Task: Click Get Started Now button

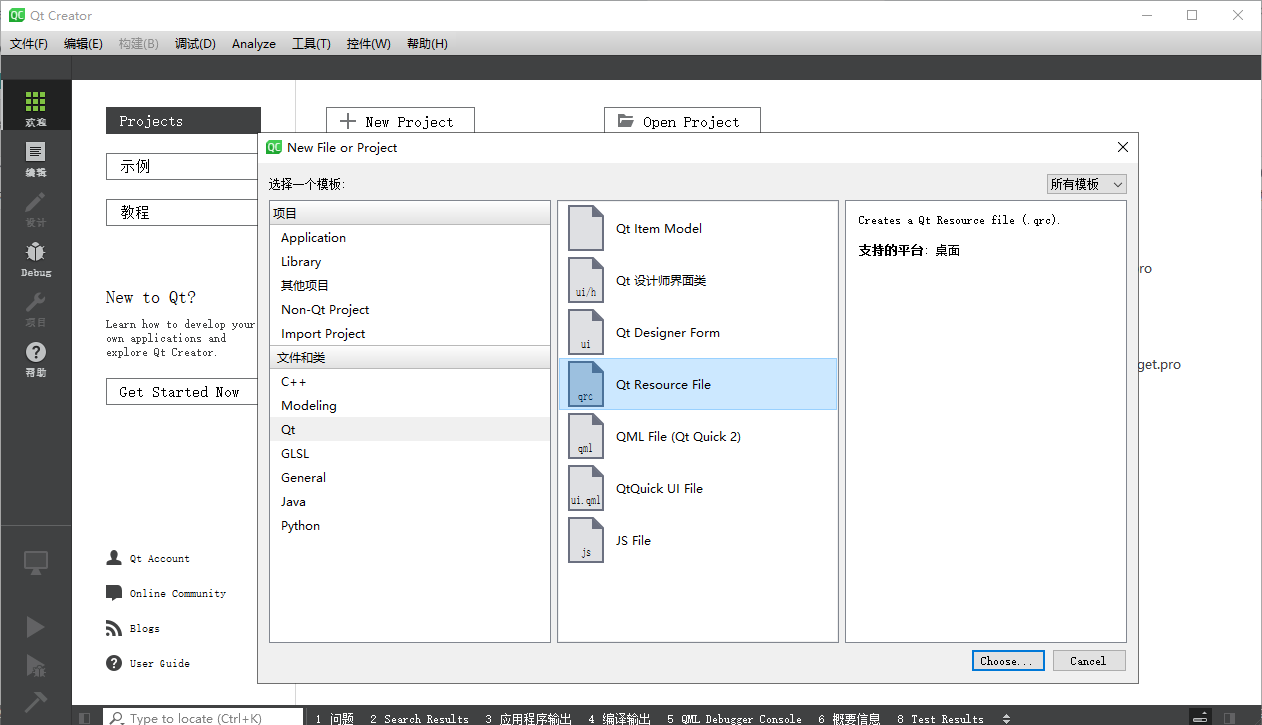Action: [181, 392]
